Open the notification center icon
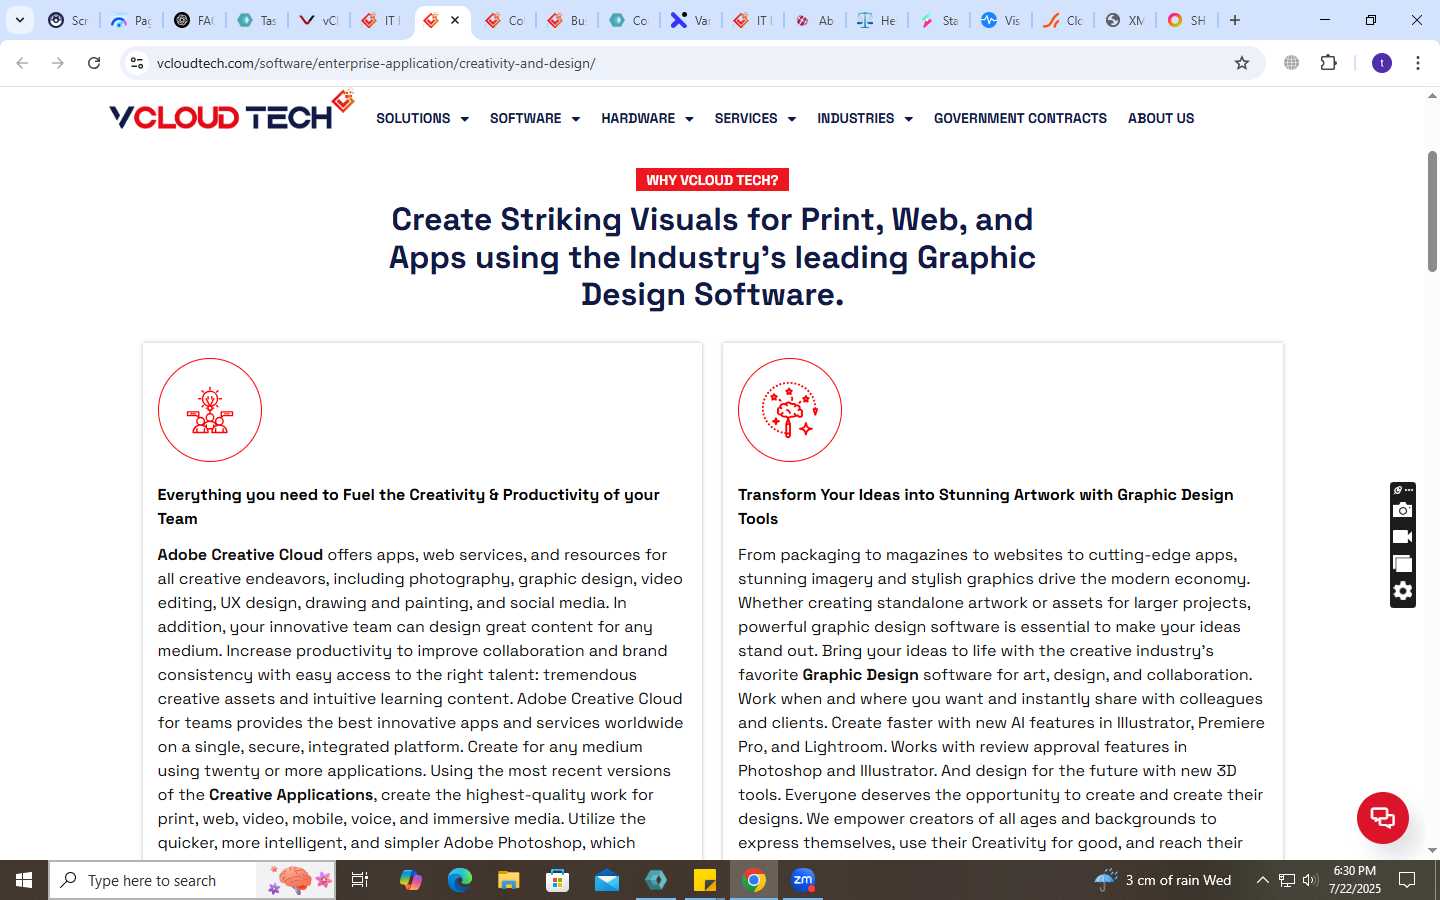Screen dimensions: 1440x900 coord(1407,880)
